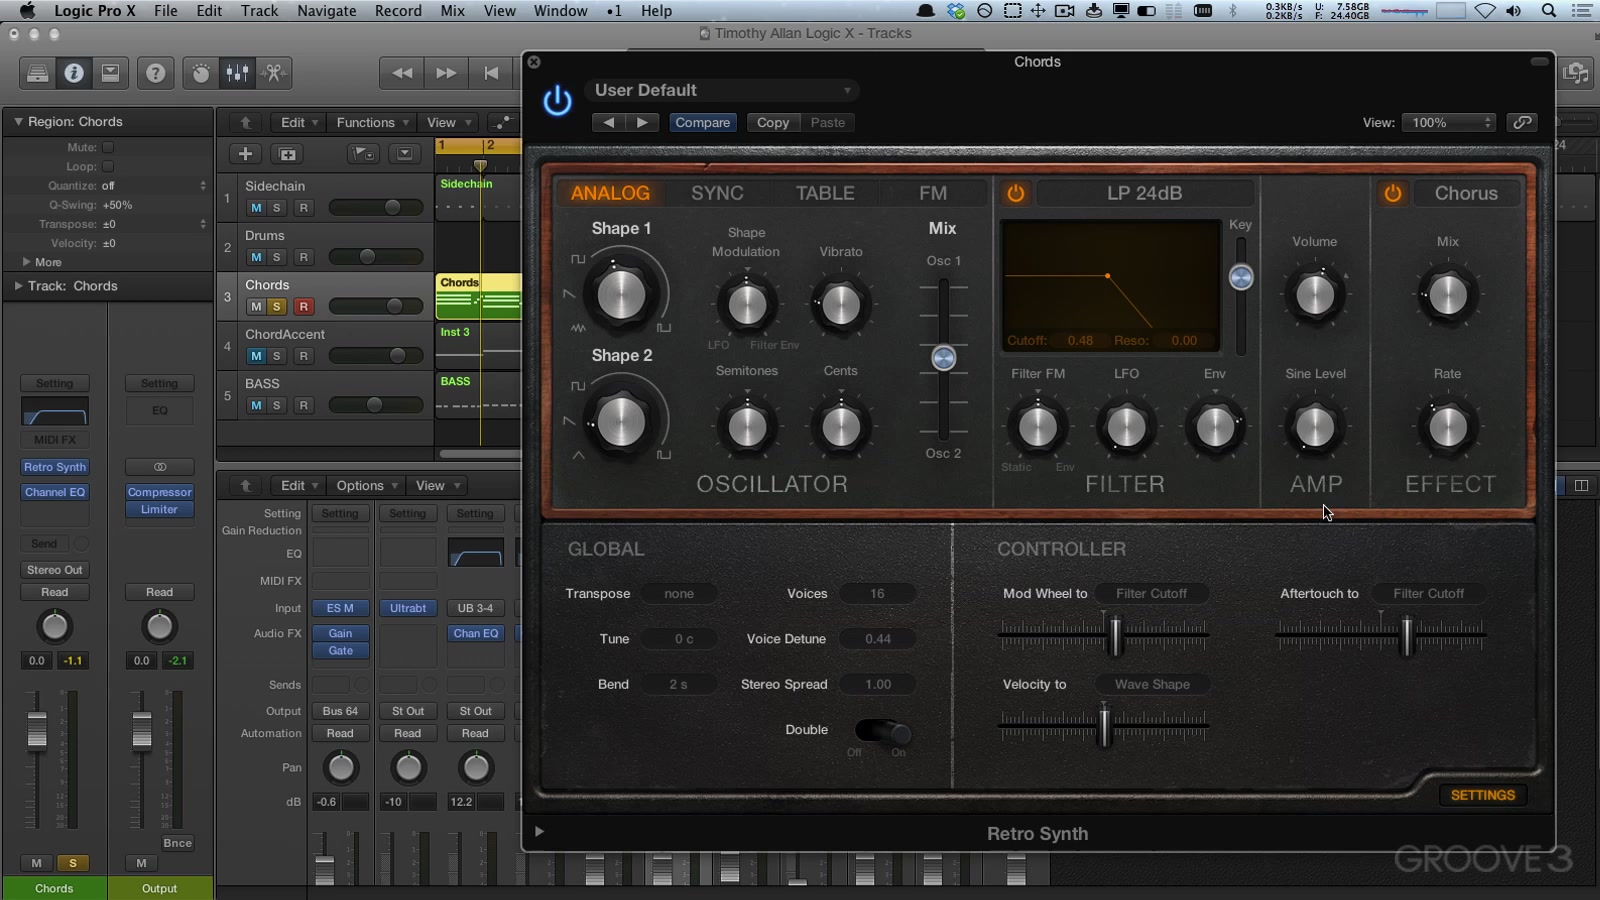Click the oscillator Mix slider handle

943,358
